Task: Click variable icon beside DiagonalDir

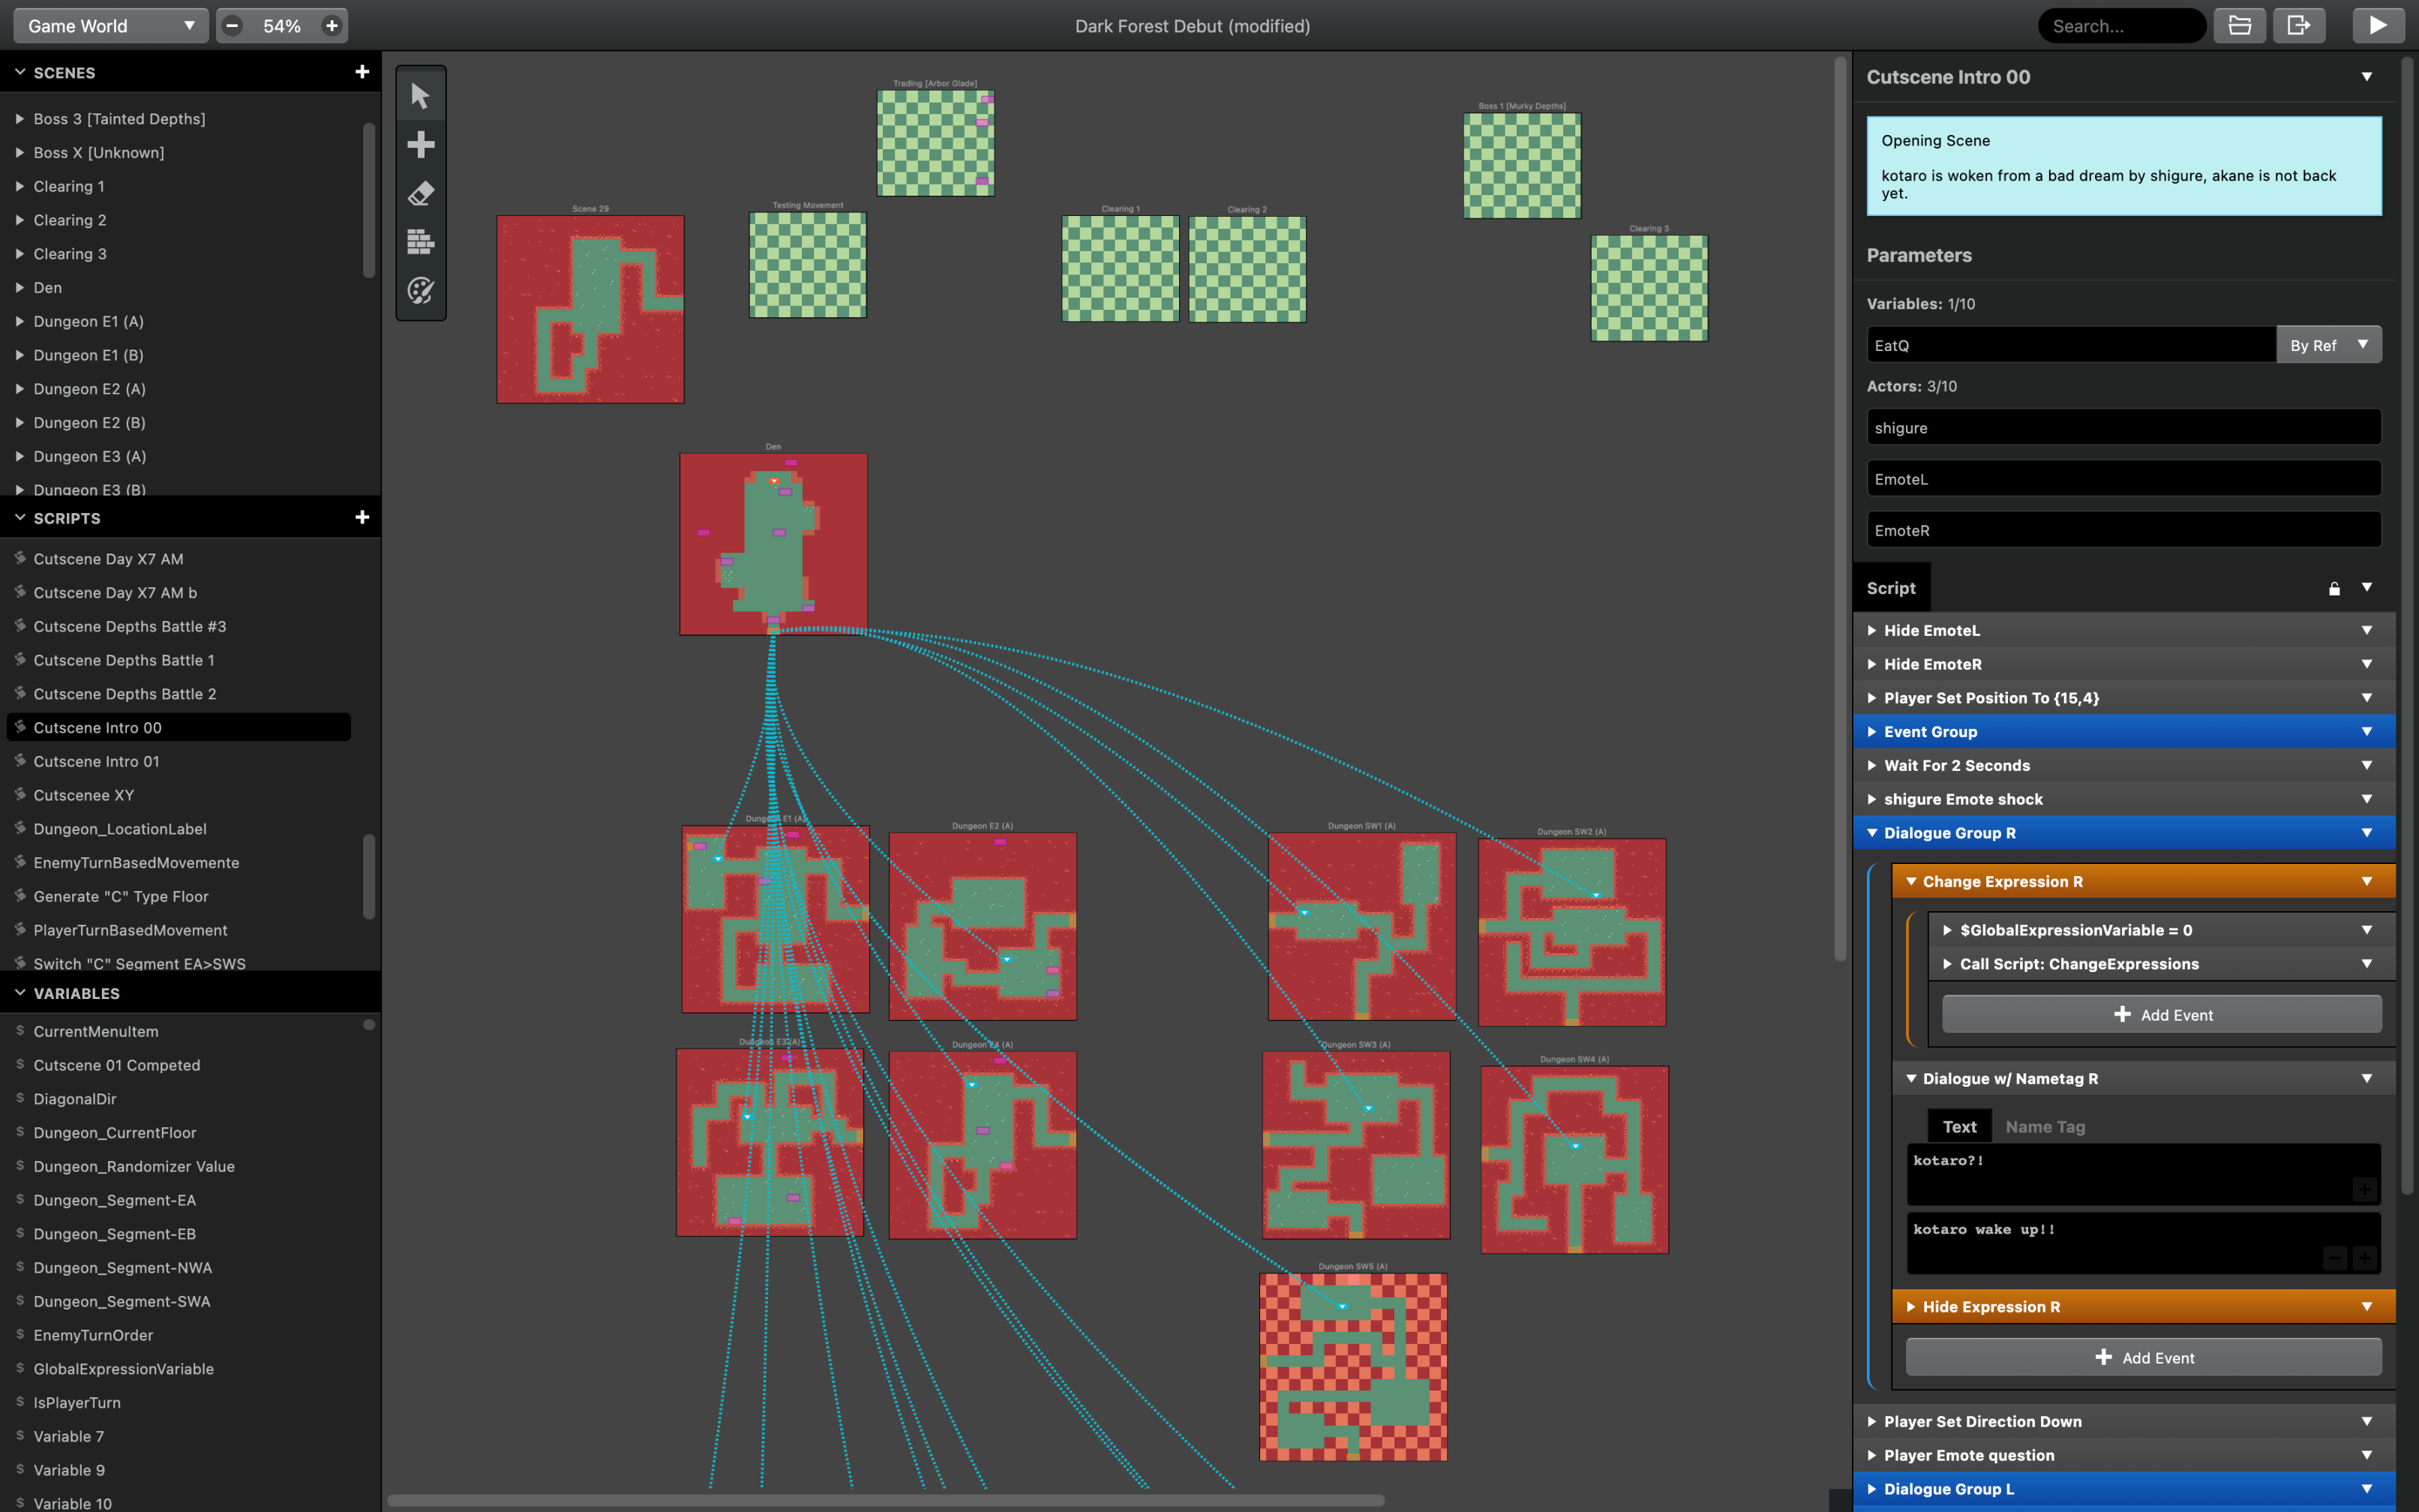Action: pyautogui.click(x=20, y=1098)
